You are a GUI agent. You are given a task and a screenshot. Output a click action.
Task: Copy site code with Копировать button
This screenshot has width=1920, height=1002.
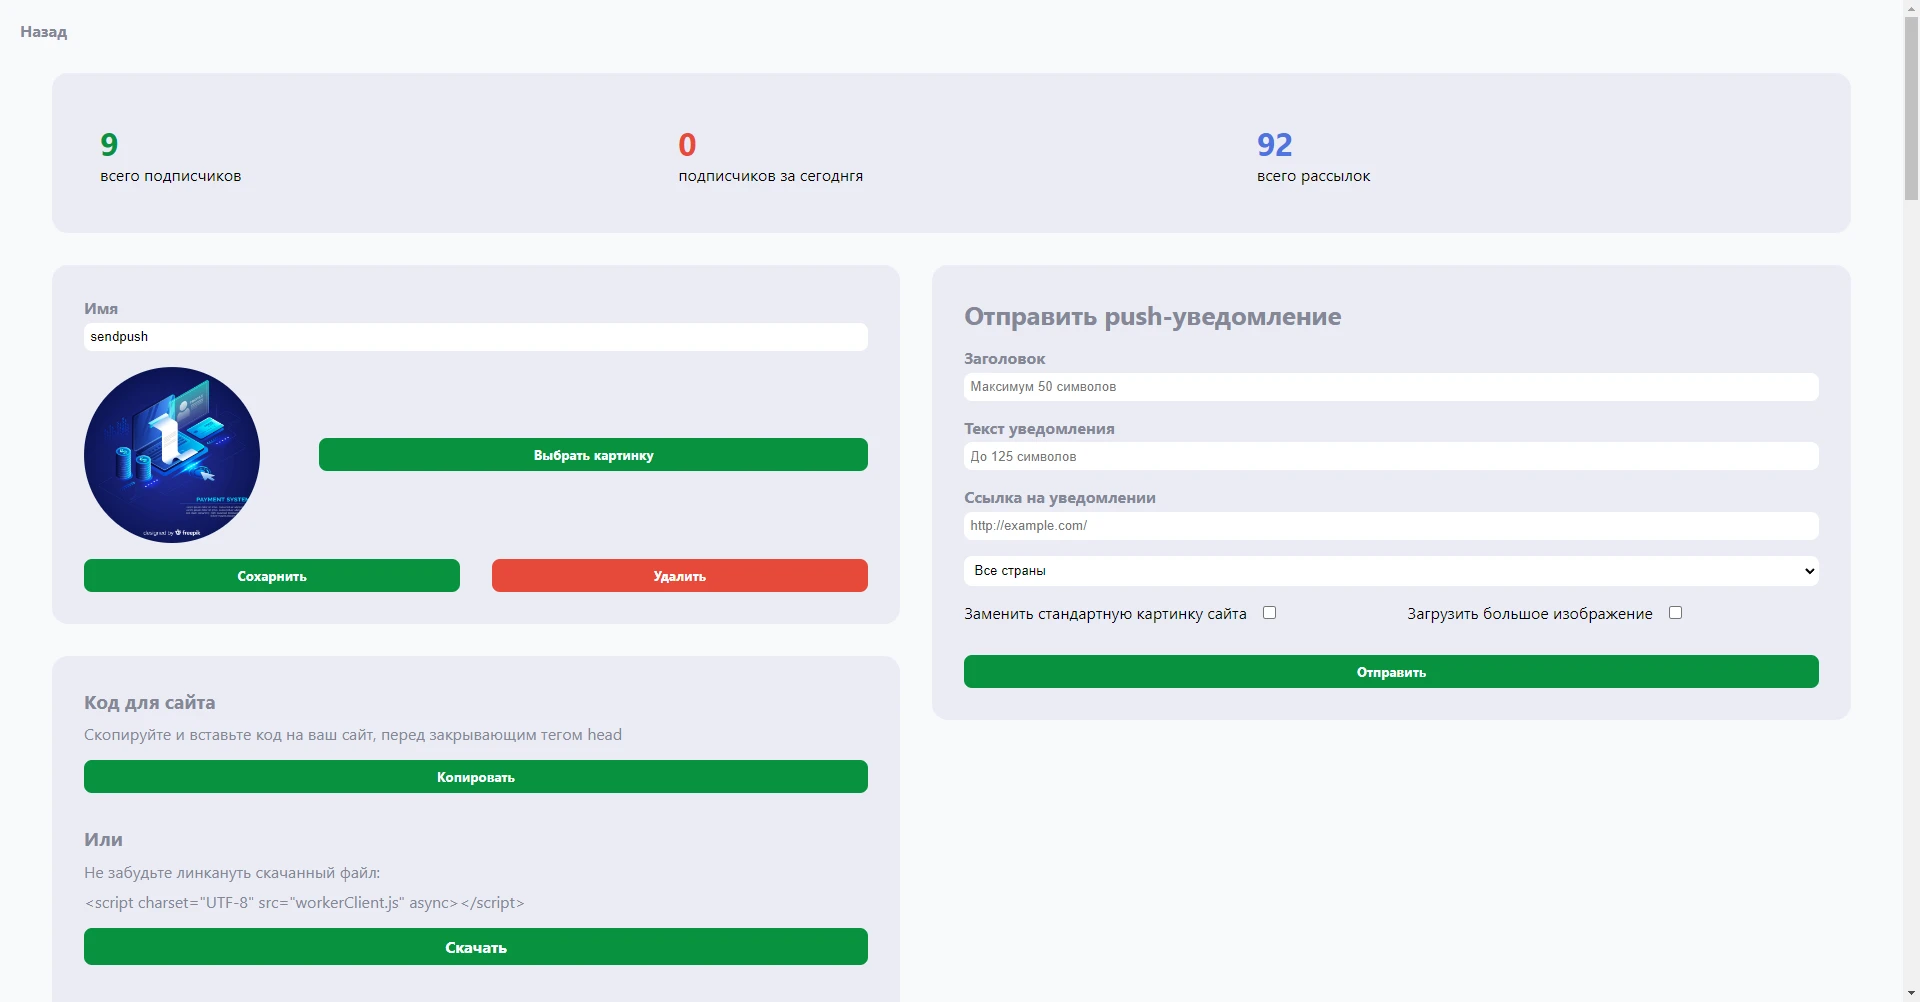476,777
